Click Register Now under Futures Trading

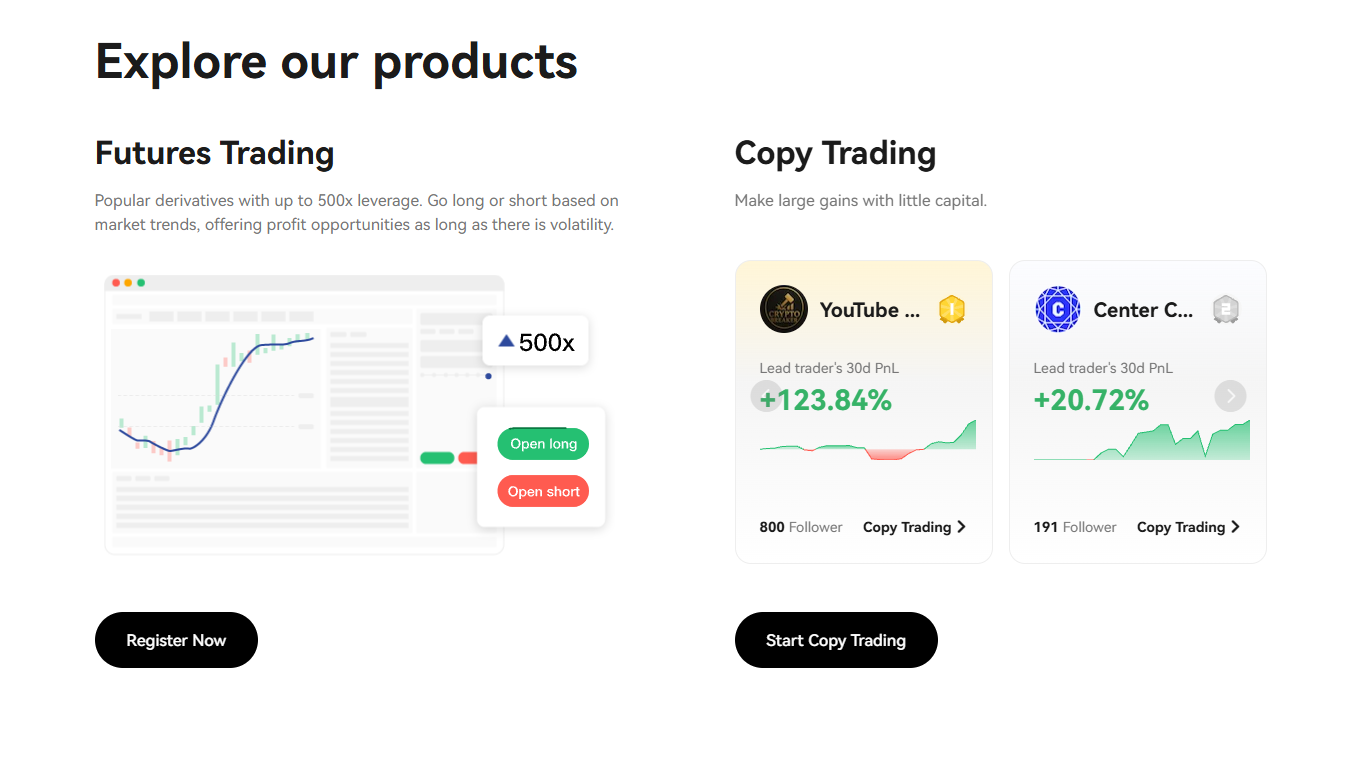point(176,640)
